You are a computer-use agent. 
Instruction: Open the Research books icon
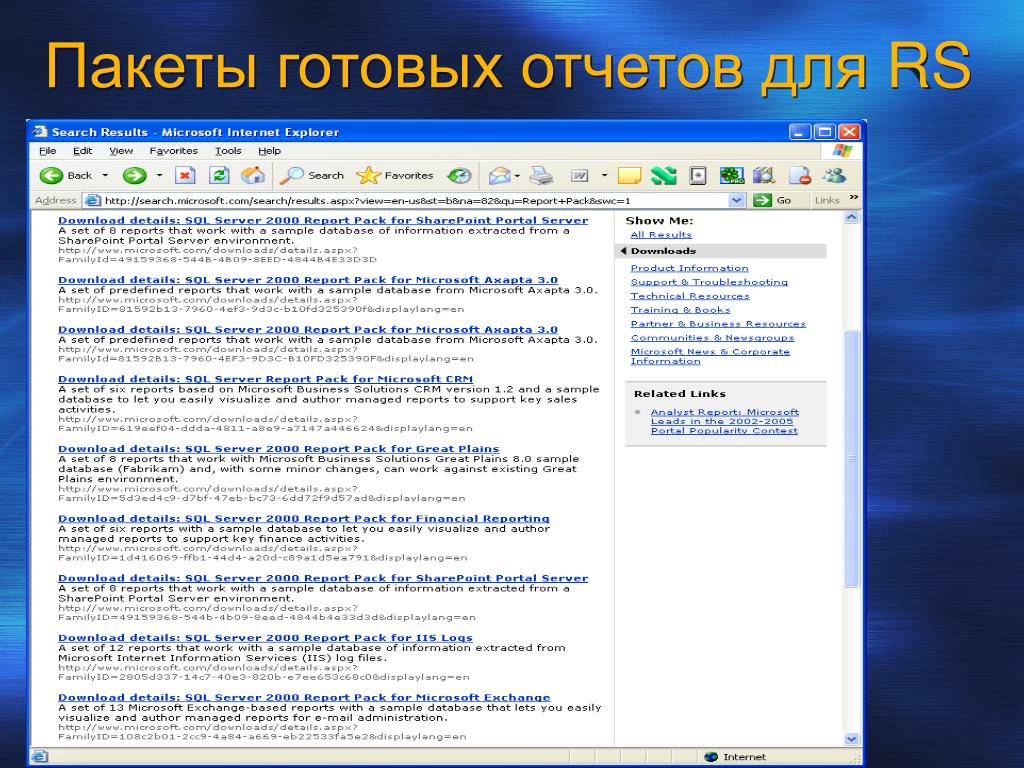click(x=763, y=175)
